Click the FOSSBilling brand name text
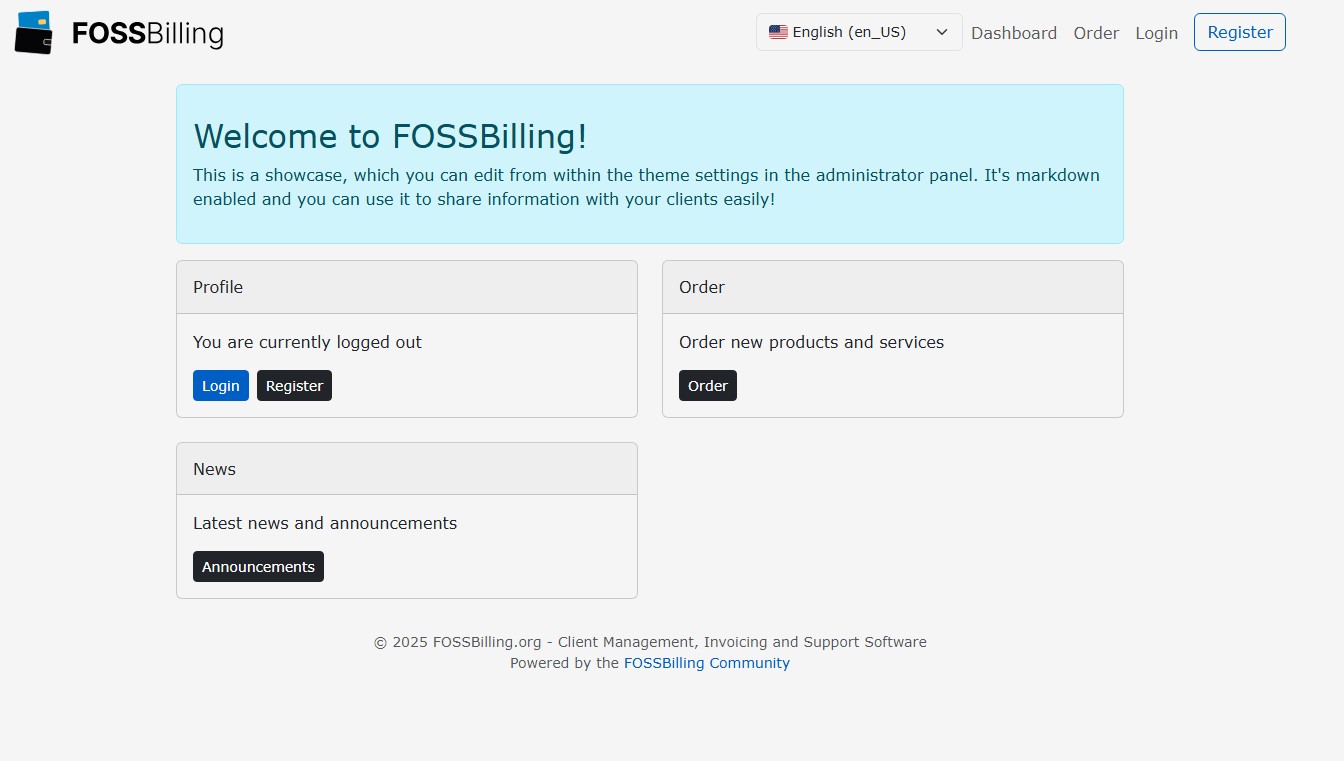Viewport: 1344px width, 761px height. click(148, 33)
